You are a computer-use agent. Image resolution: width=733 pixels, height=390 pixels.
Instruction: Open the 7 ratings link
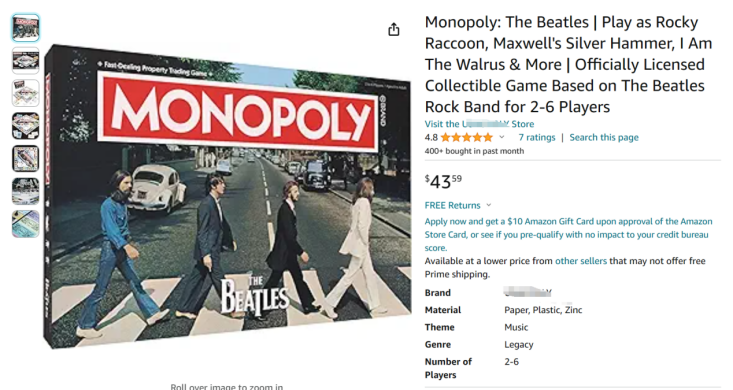point(537,137)
